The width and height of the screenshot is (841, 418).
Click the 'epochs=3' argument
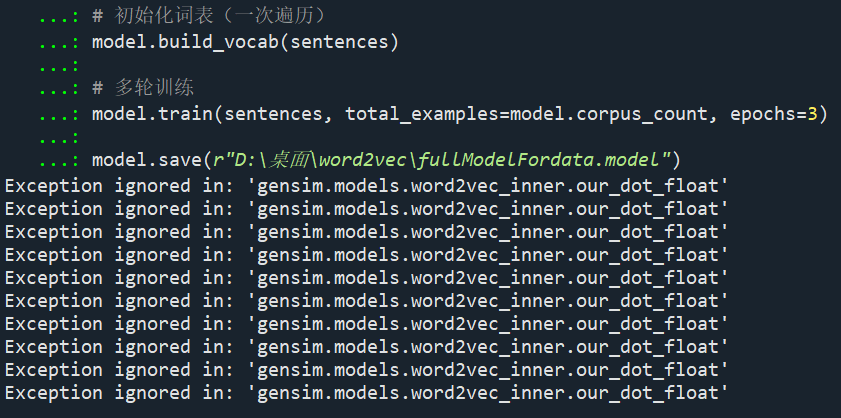coord(773,114)
